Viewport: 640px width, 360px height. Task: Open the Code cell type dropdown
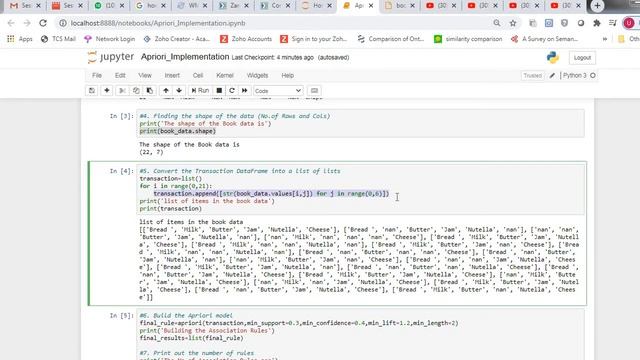pyautogui.click(x=278, y=91)
